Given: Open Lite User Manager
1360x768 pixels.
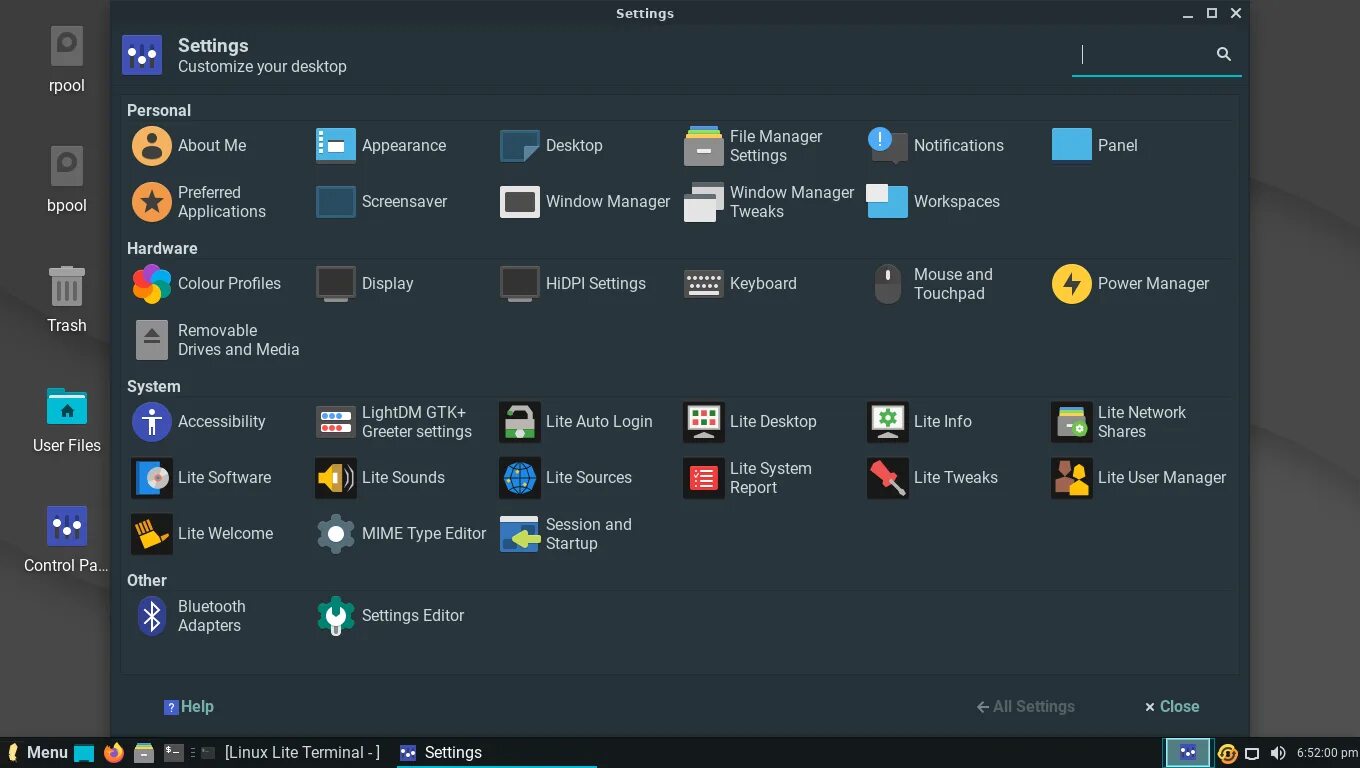Looking at the screenshot, I should coord(1139,478).
